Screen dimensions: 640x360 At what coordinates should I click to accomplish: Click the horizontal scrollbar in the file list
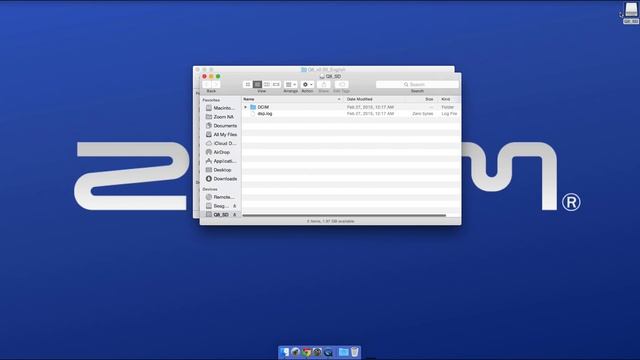pyautogui.click(x=344, y=216)
